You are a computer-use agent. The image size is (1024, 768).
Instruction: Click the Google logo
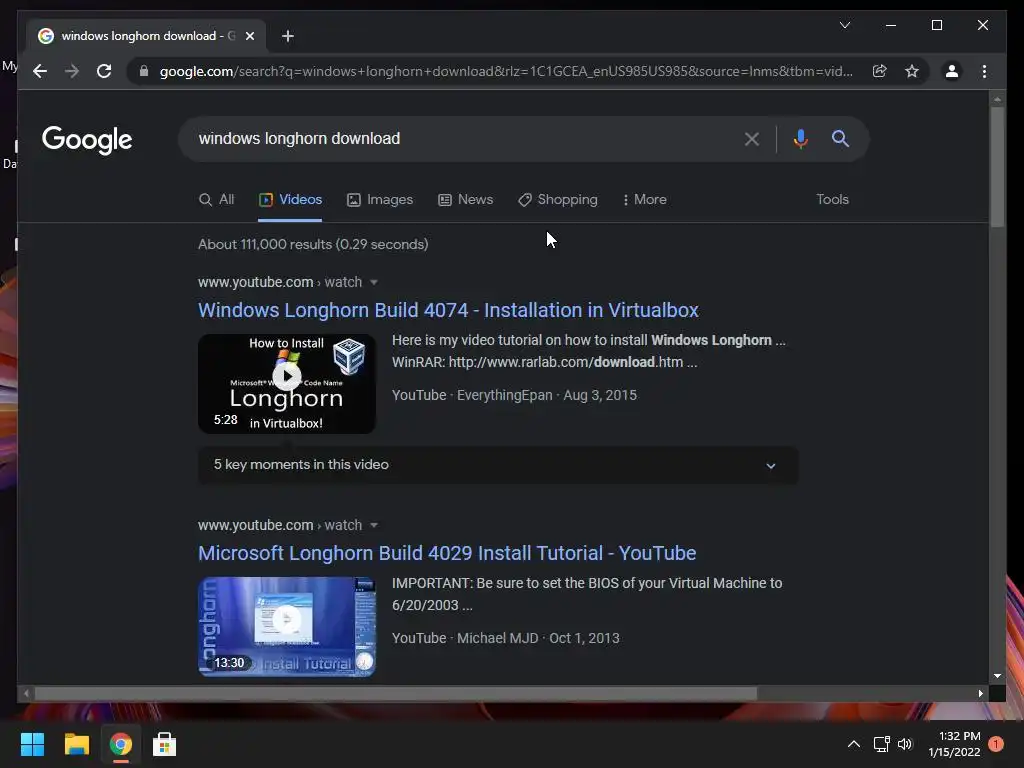[x=87, y=140]
